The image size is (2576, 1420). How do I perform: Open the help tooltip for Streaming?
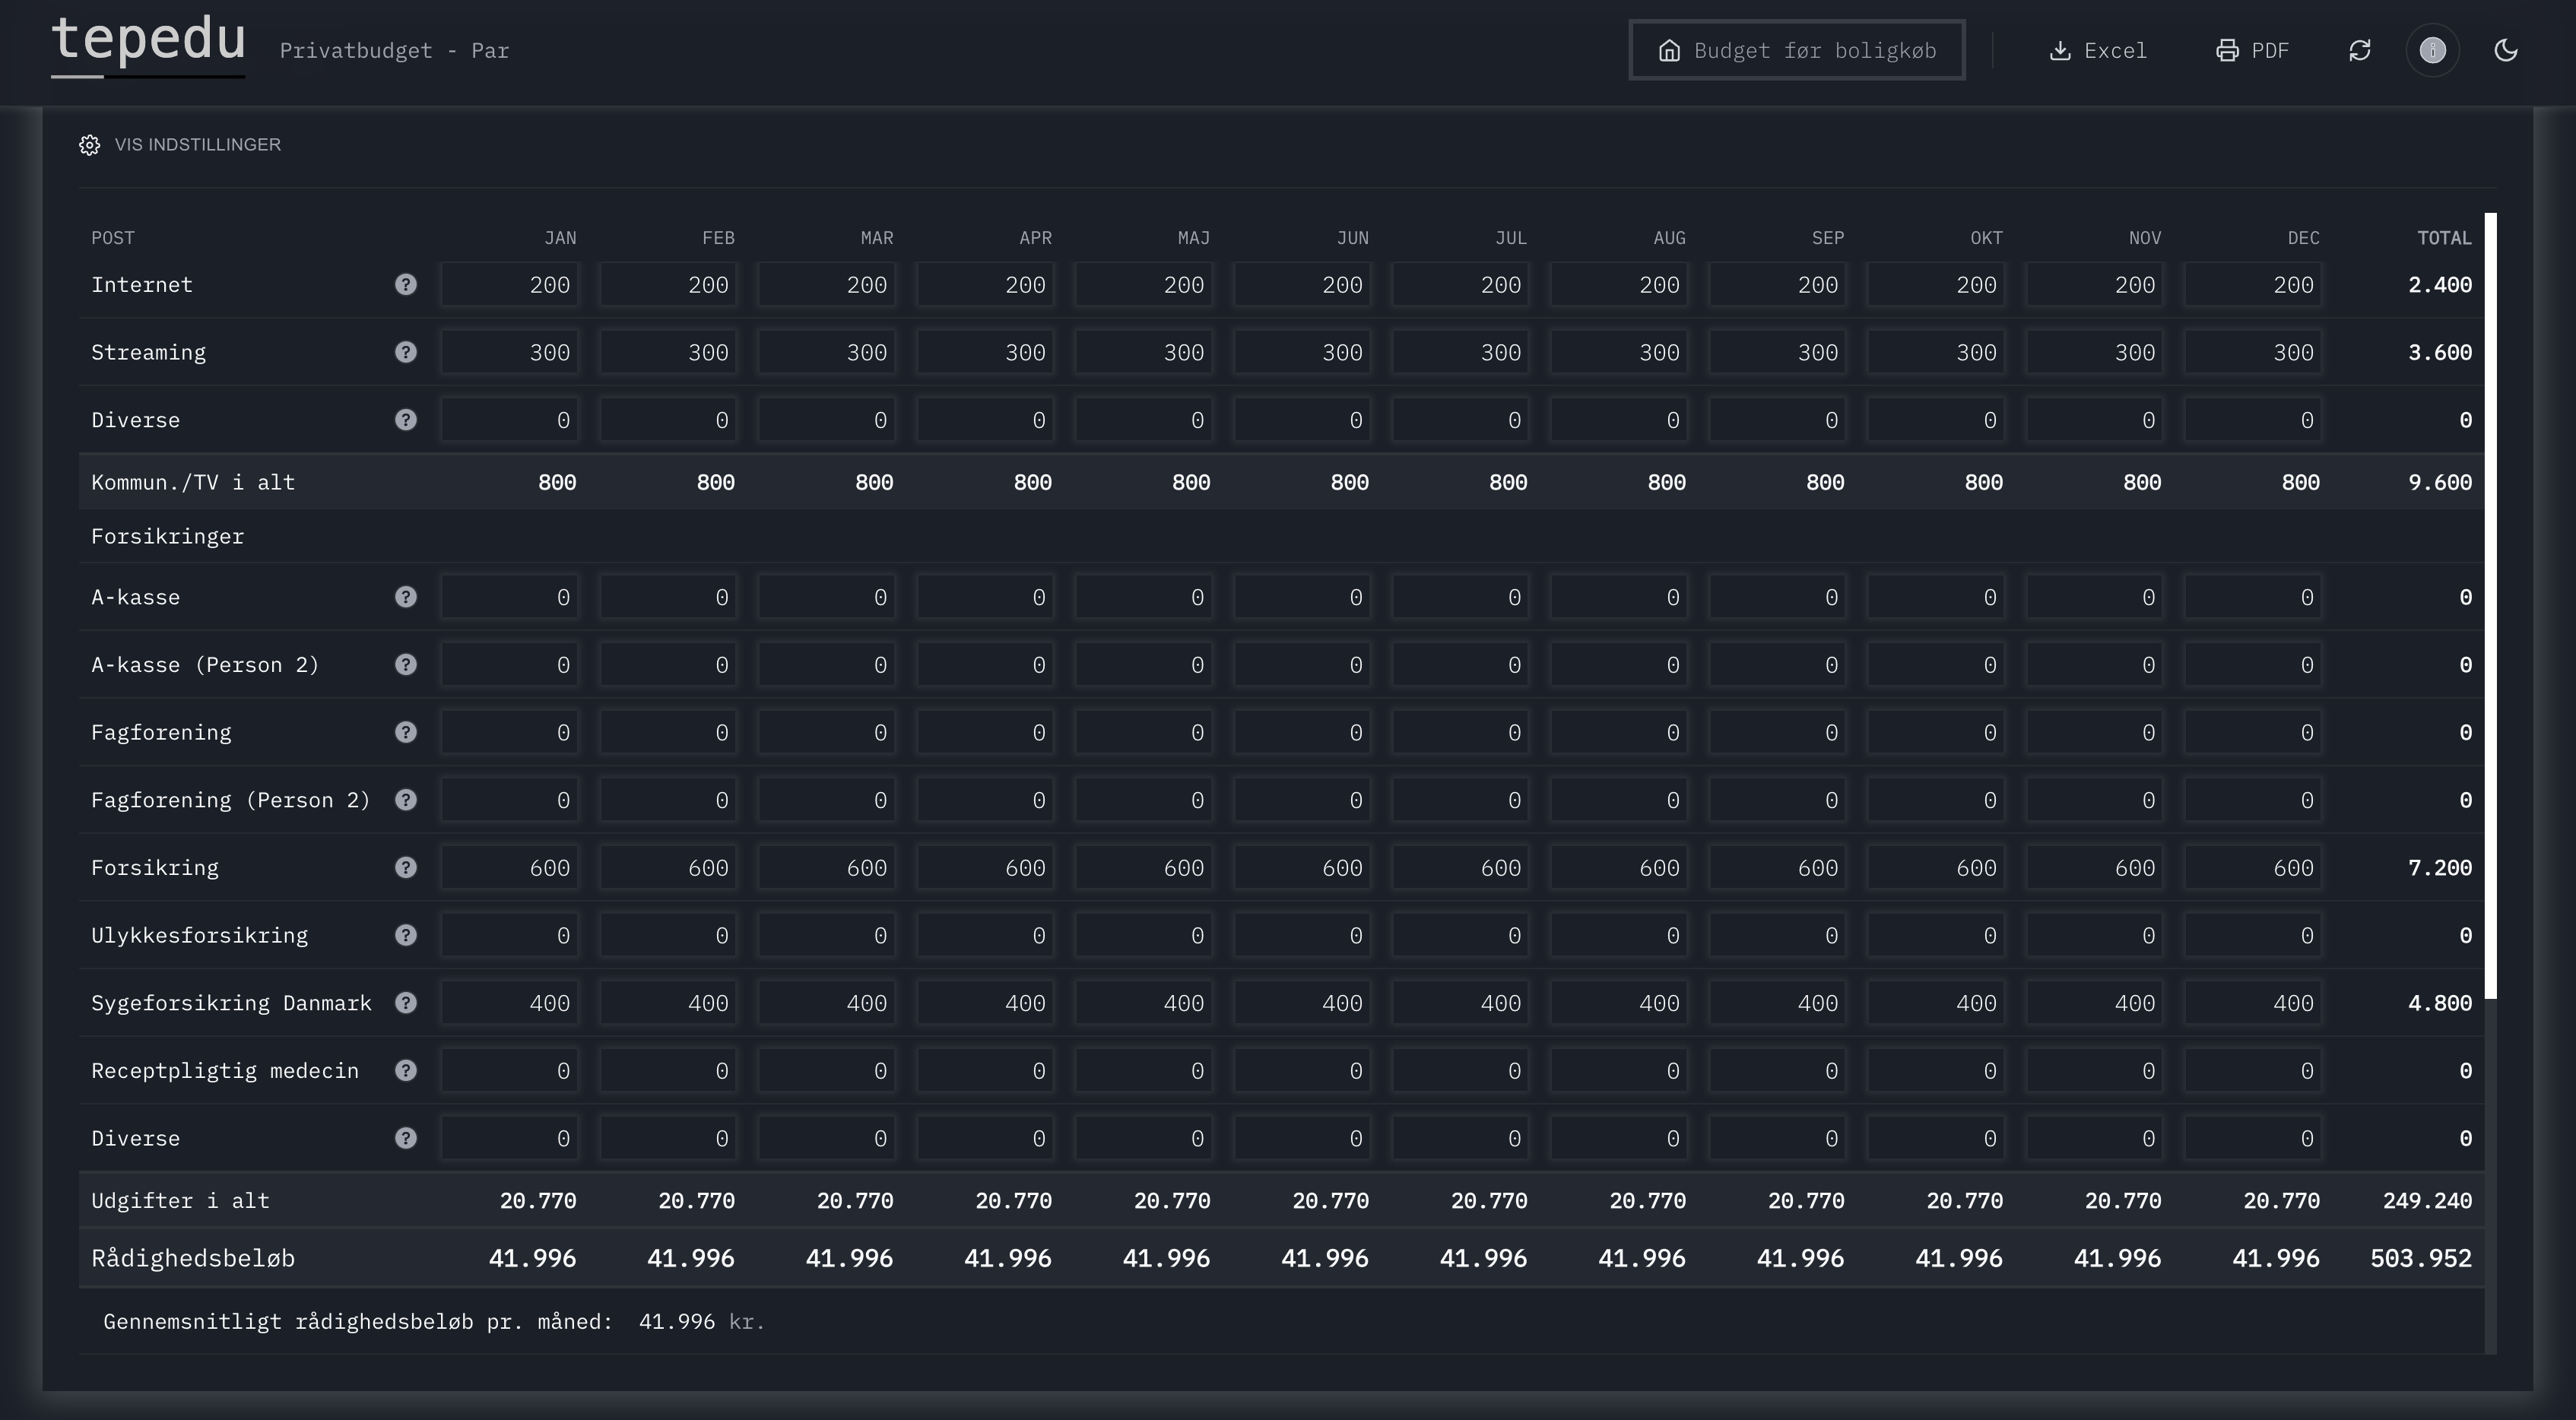[x=405, y=352]
